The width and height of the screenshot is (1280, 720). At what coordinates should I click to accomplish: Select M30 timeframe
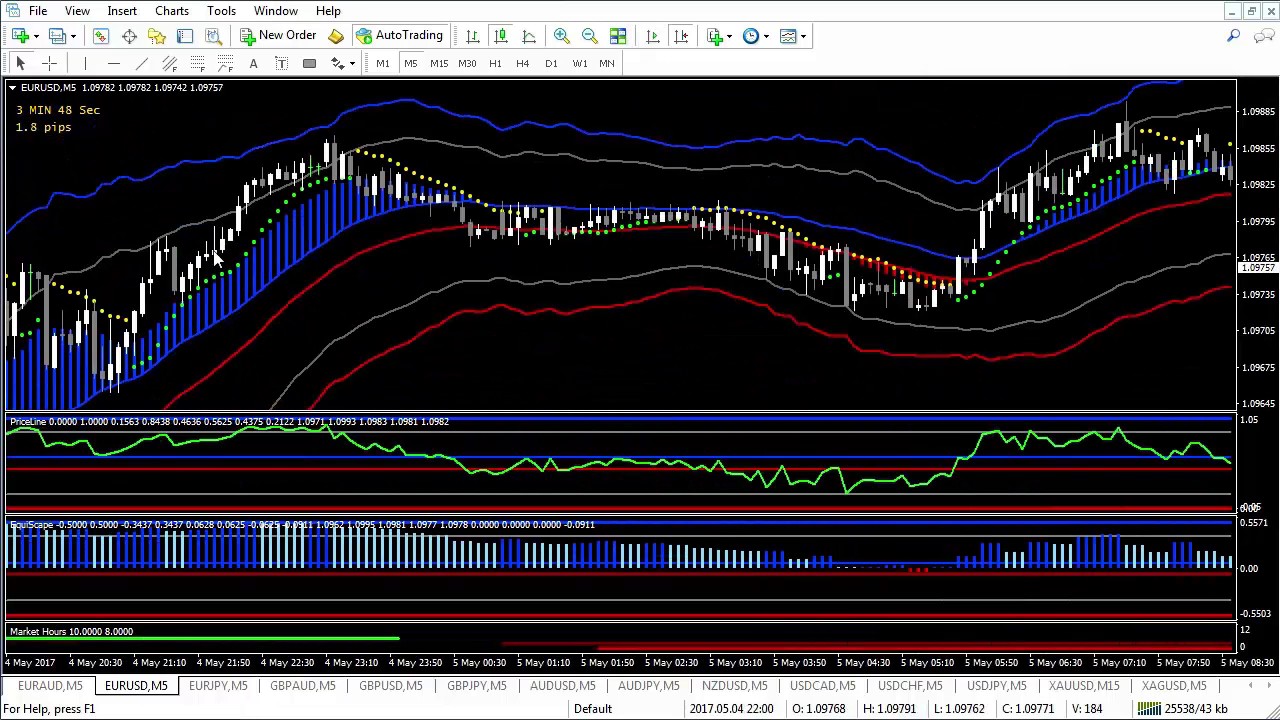point(467,63)
